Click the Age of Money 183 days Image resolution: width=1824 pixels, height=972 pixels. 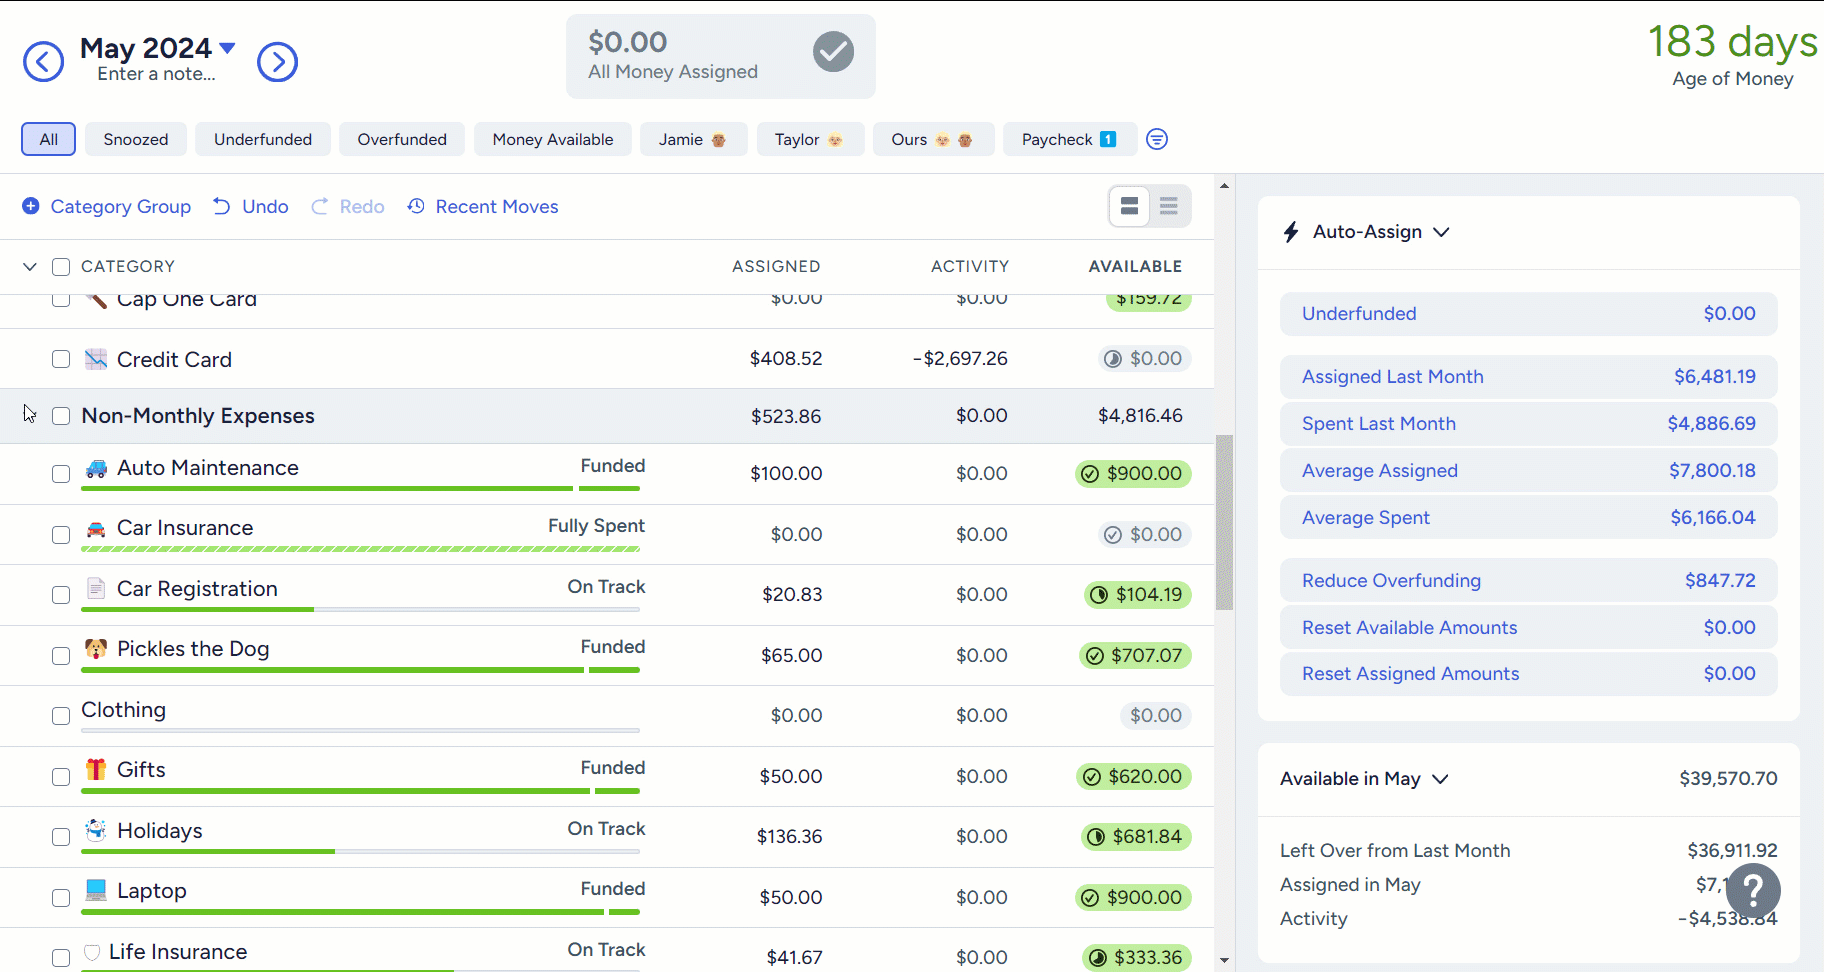pyautogui.click(x=1733, y=42)
